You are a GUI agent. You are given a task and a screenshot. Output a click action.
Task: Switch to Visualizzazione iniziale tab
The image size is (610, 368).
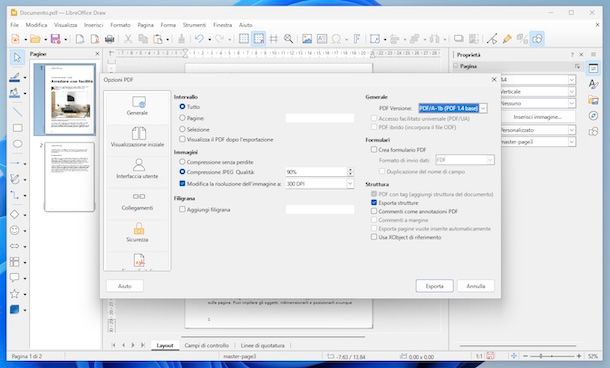(137, 137)
